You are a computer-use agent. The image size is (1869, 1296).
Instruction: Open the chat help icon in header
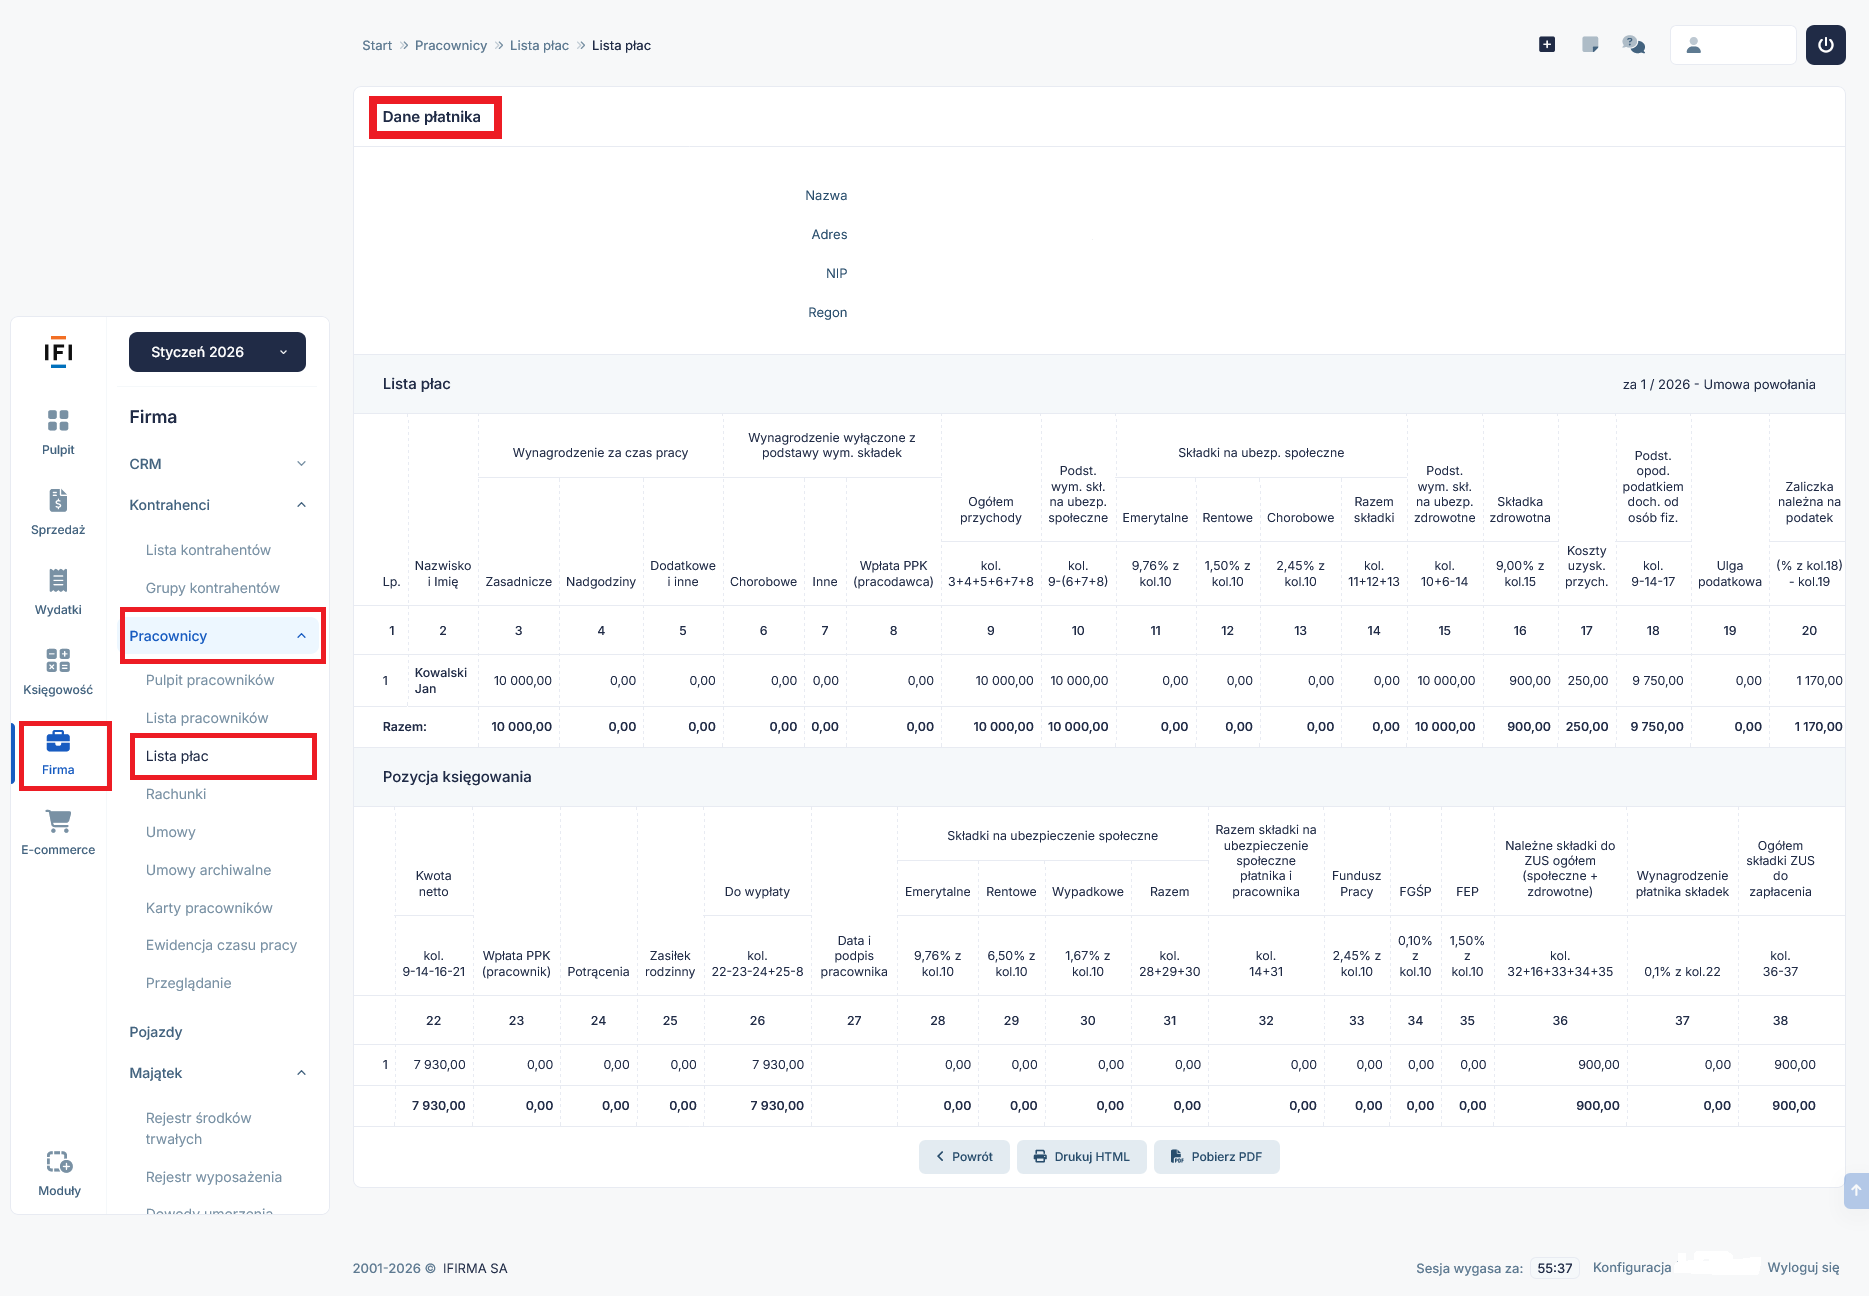(1634, 45)
